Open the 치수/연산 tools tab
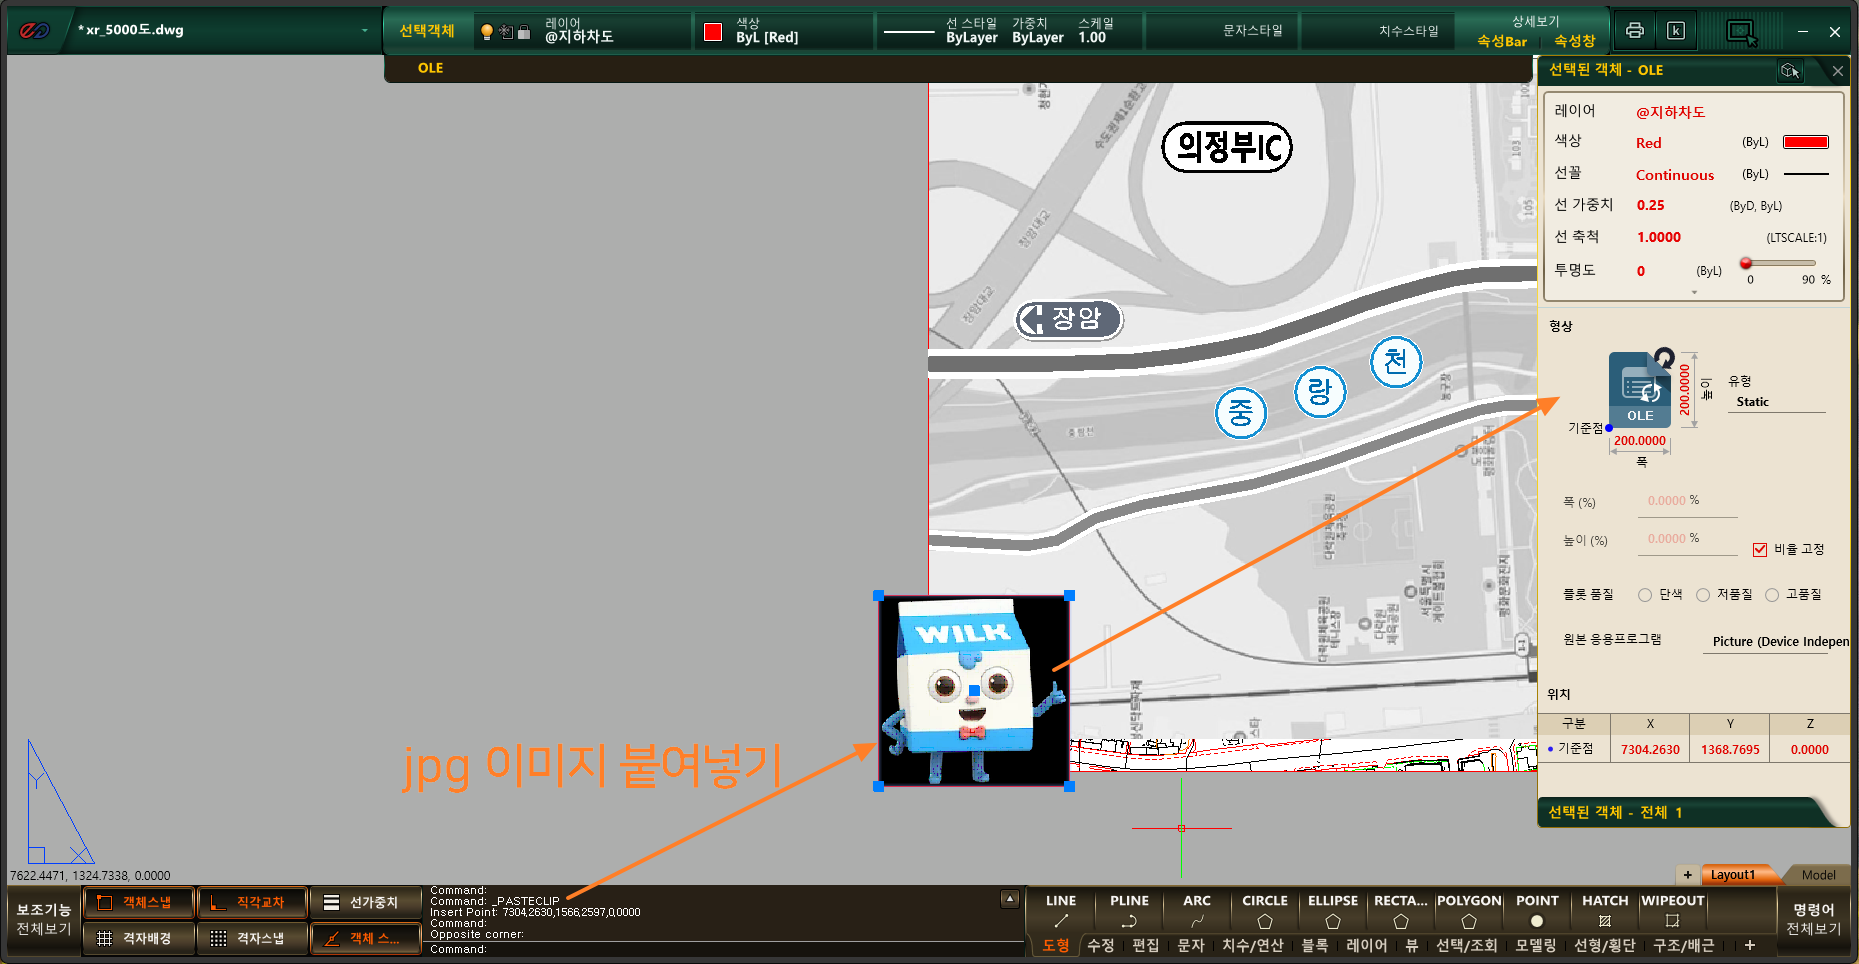Image resolution: width=1859 pixels, height=964 pixels. 1253,945
